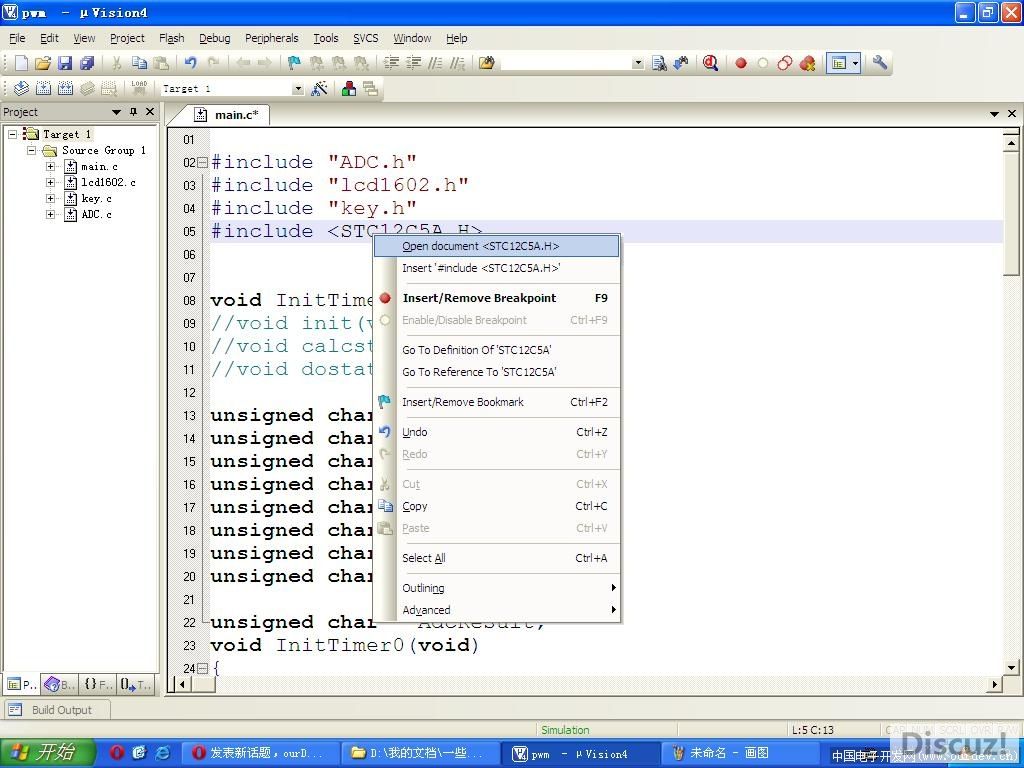Build target files icon
1024x768 pixels.
(43, 88)
